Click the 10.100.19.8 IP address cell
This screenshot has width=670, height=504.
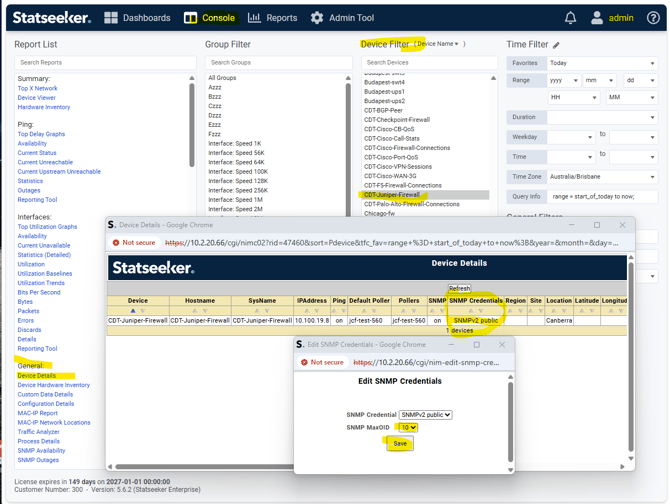[312, 320]
